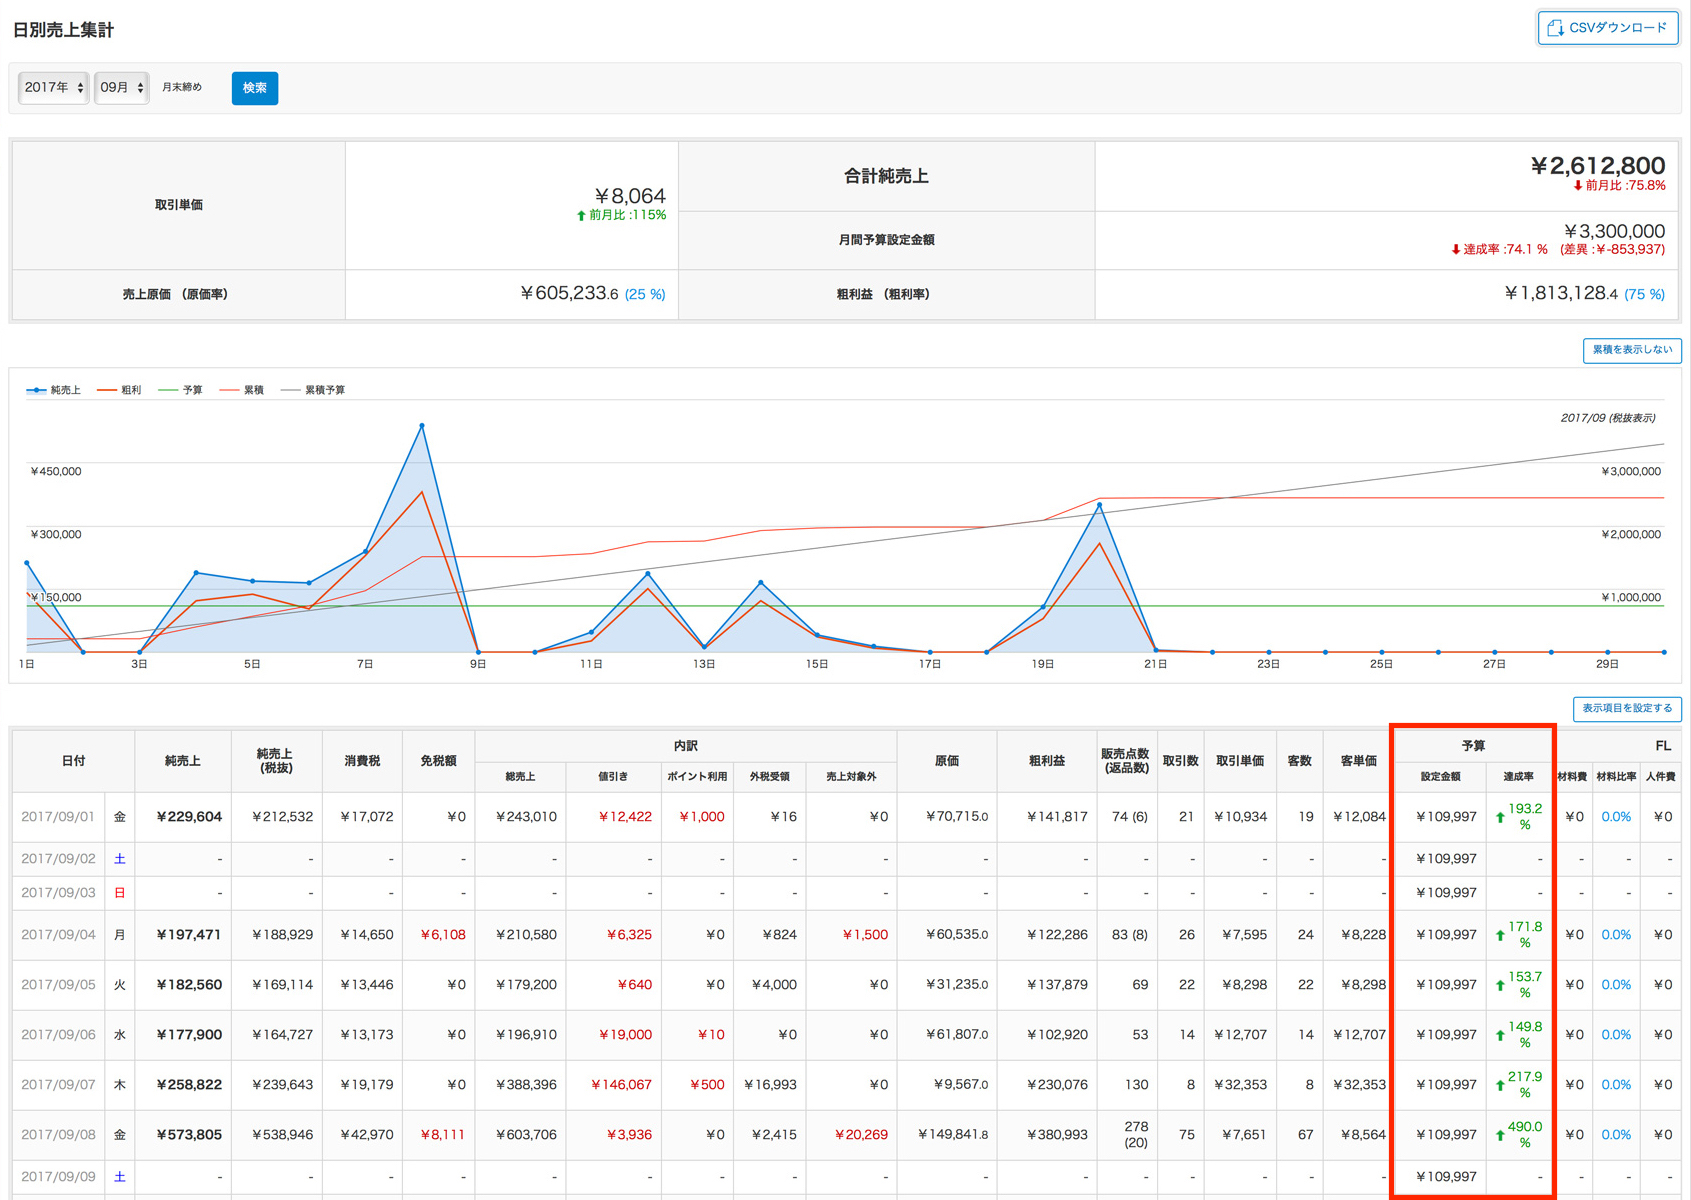Open the 09月 month dropdown
The height and width of the screenshot is (1200, 1691).
point(121,88)
